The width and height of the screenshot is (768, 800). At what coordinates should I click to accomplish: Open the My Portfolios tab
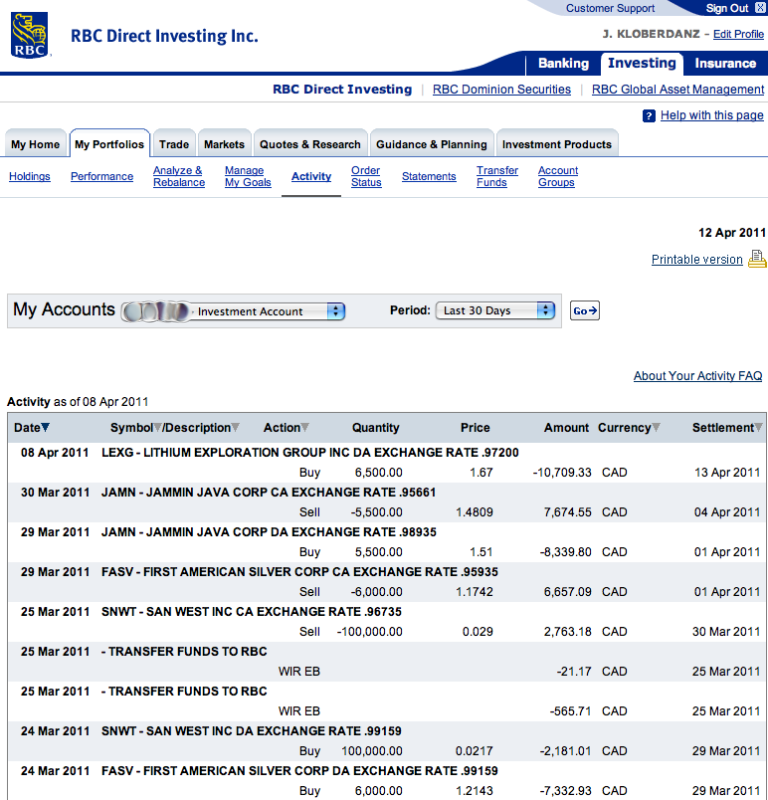(x=109, y=144)
